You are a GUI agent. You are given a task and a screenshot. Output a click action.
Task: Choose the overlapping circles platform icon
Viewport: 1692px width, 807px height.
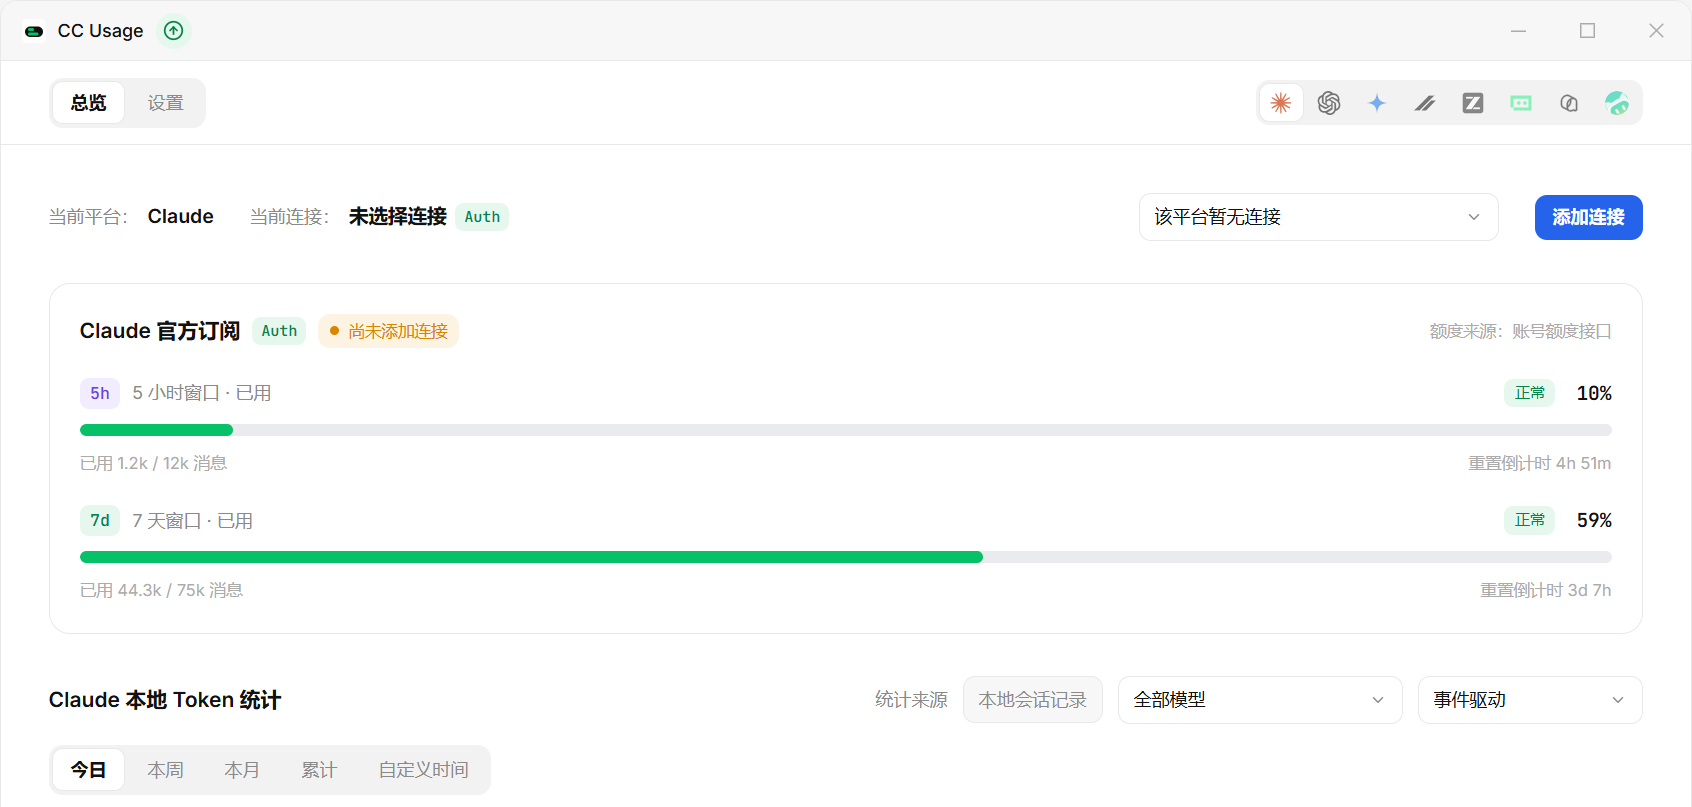click(x=1569, y=103)
